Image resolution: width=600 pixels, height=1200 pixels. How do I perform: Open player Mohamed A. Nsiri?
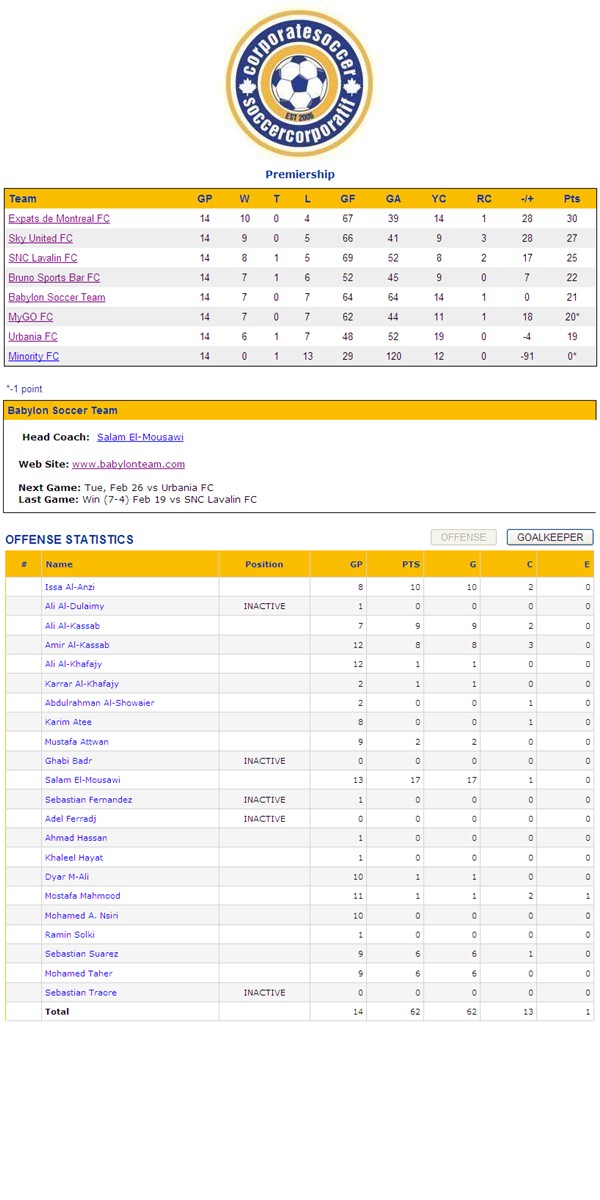click(x=81, y=916)
